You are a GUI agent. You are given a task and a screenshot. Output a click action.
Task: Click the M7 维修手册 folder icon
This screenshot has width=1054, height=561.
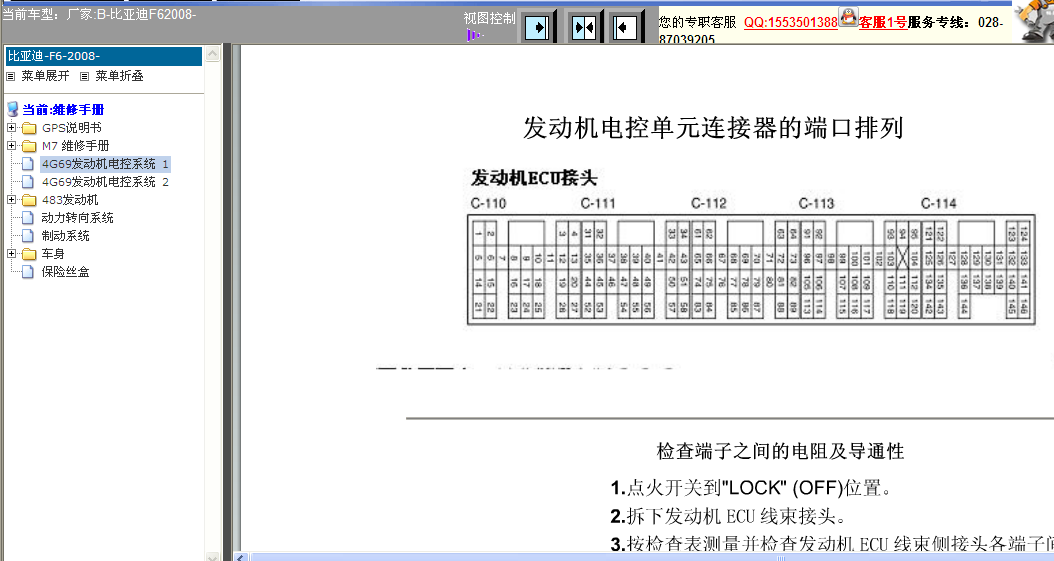[x=29, y=146]
